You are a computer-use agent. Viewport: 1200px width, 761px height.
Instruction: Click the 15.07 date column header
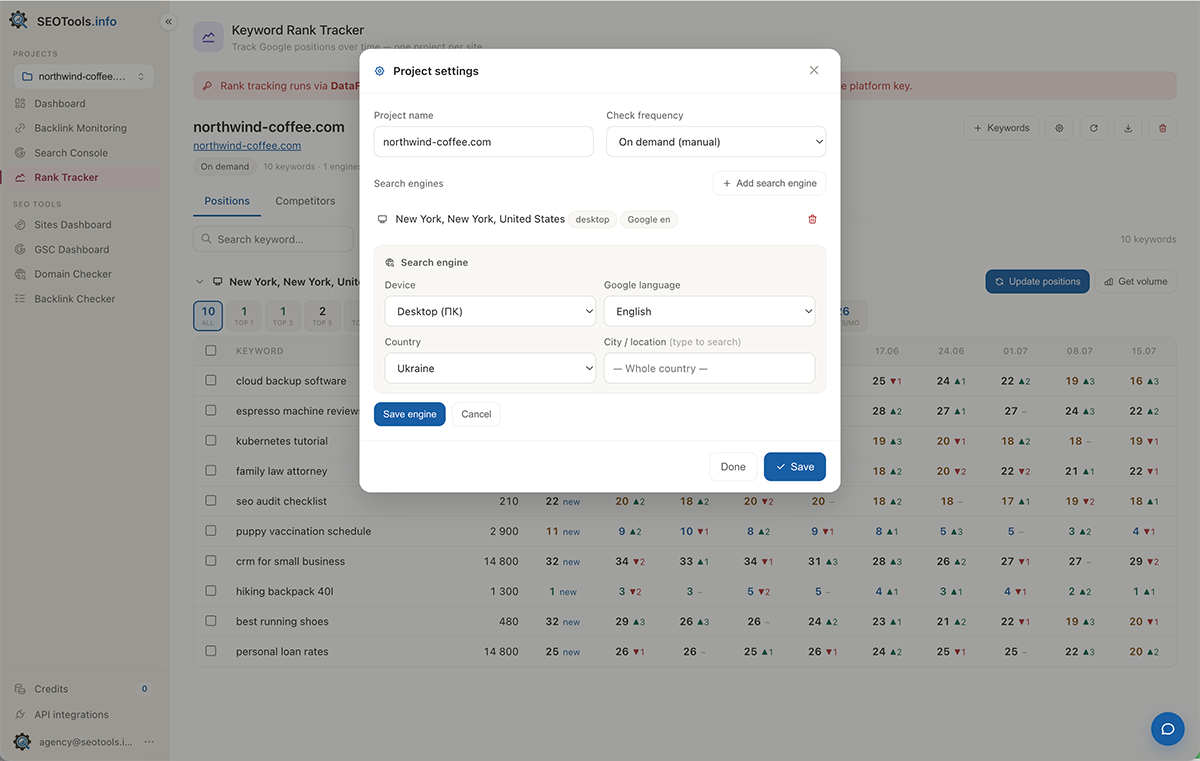point(1144,351)
